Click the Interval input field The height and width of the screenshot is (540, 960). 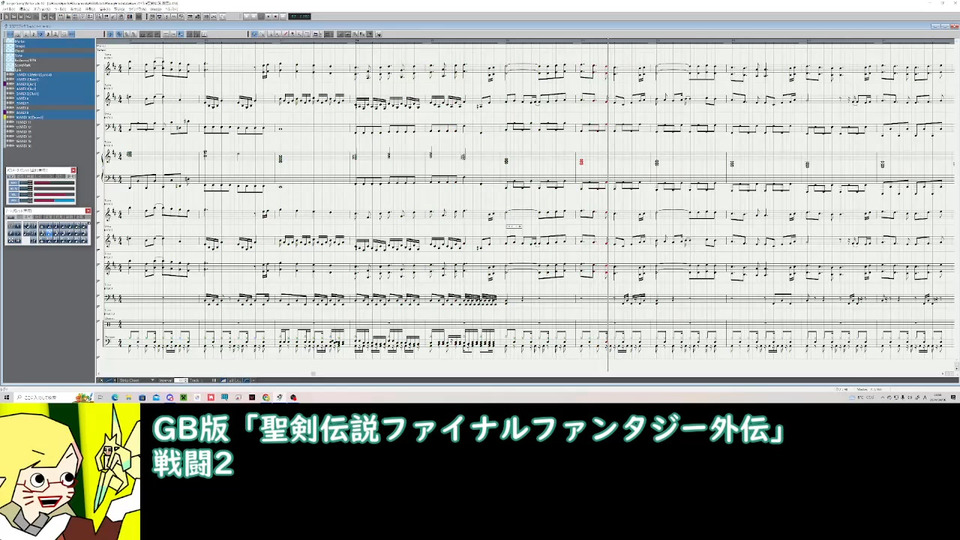[180, 380]
